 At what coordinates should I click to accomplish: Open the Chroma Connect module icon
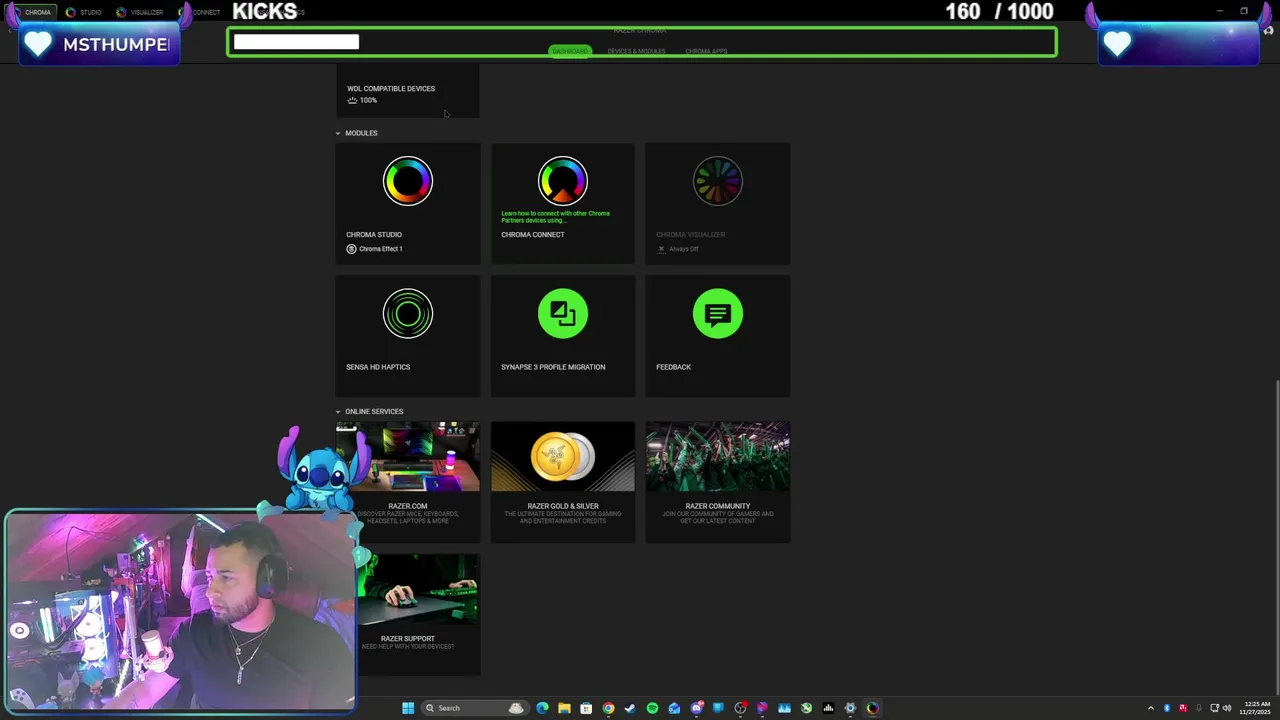(x=563, y=181)
